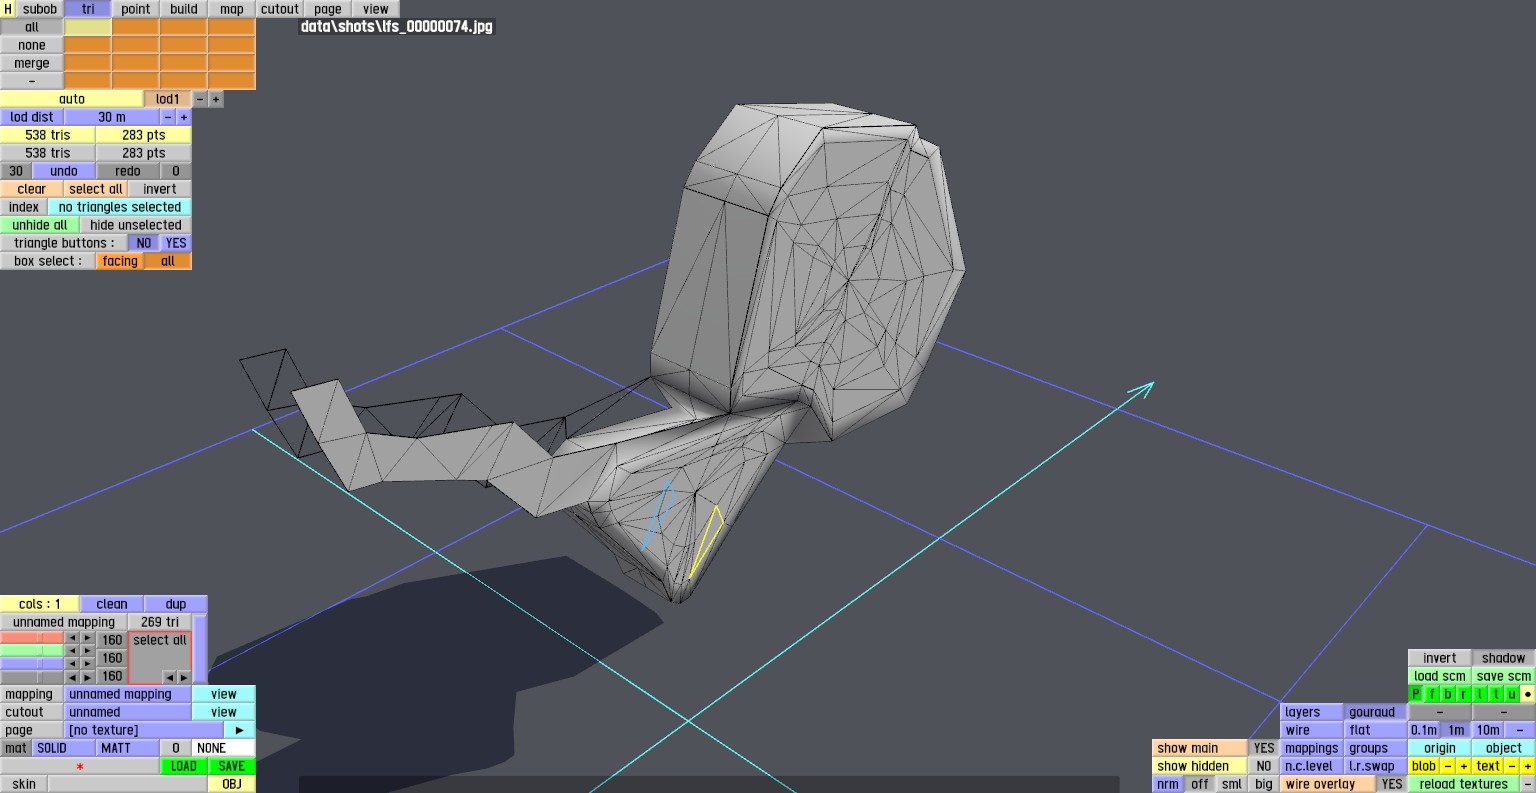Switch to the f view preset

tap(1432, 694)
